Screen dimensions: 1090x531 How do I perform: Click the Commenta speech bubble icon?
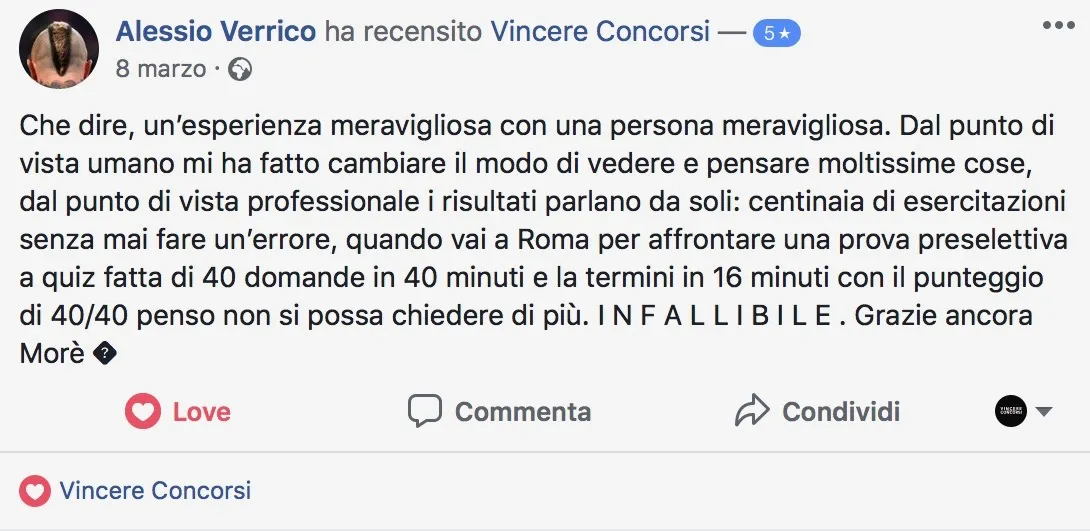pyautogui.click(x=425, y=412)
